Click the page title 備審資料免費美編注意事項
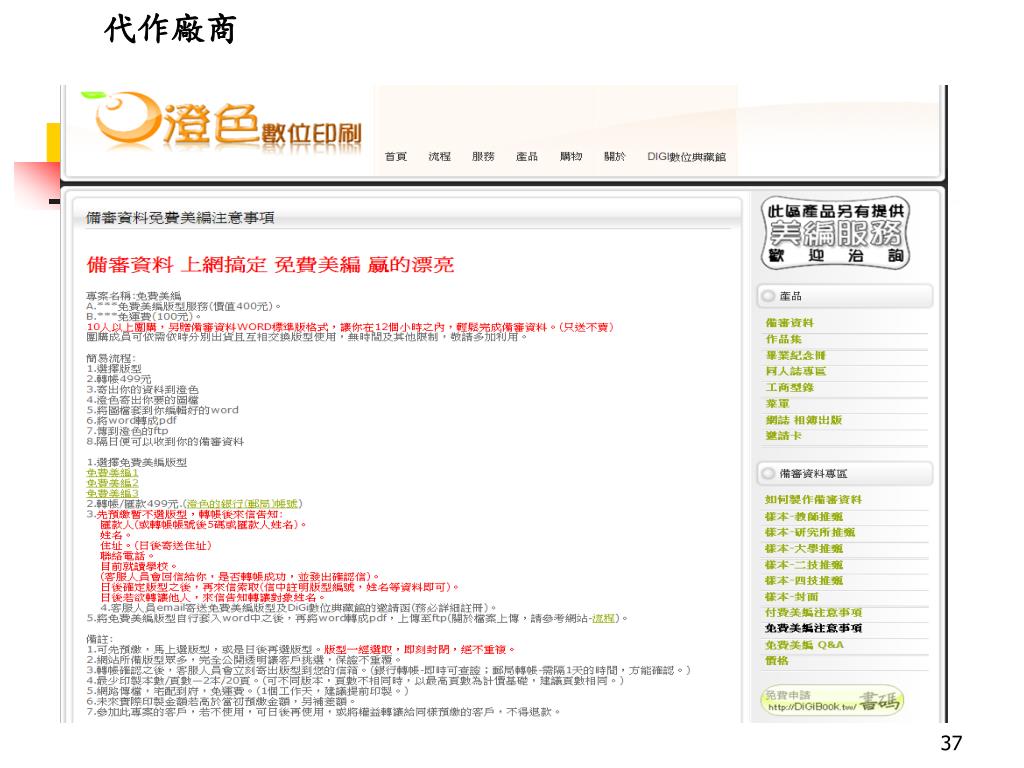 click(x=180, y=218)
